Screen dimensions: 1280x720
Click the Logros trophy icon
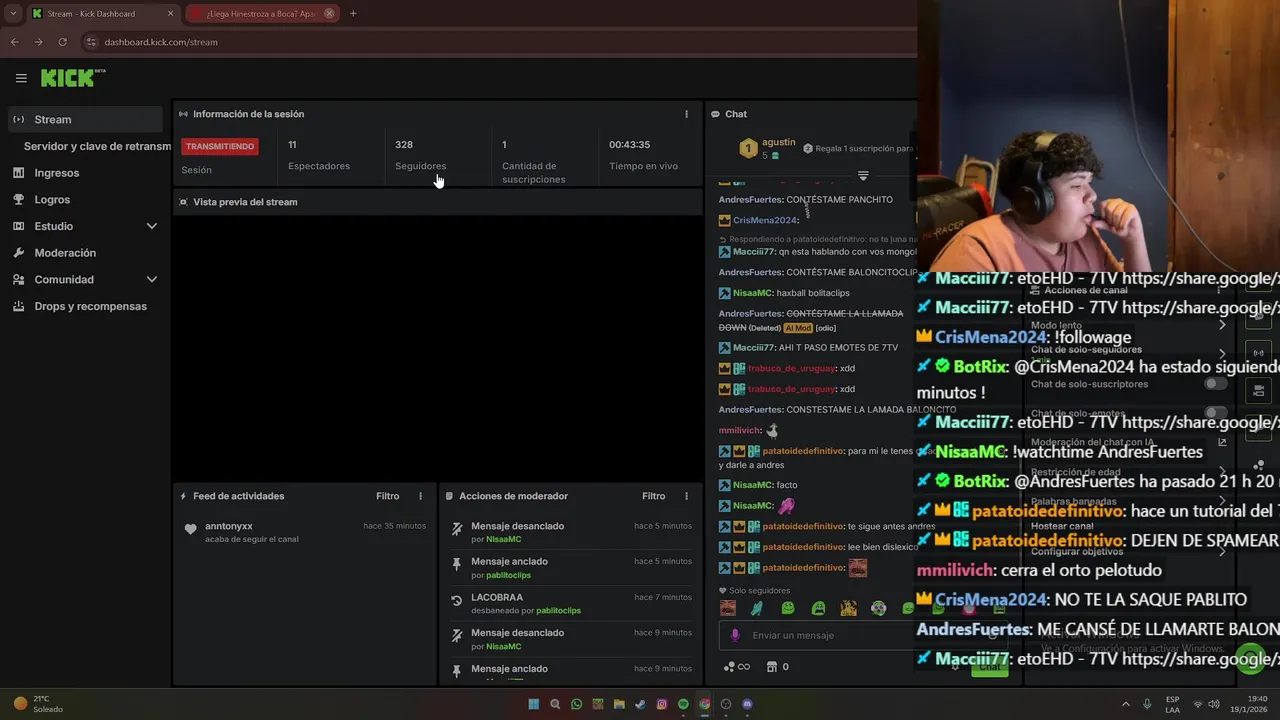coord(18,199)
